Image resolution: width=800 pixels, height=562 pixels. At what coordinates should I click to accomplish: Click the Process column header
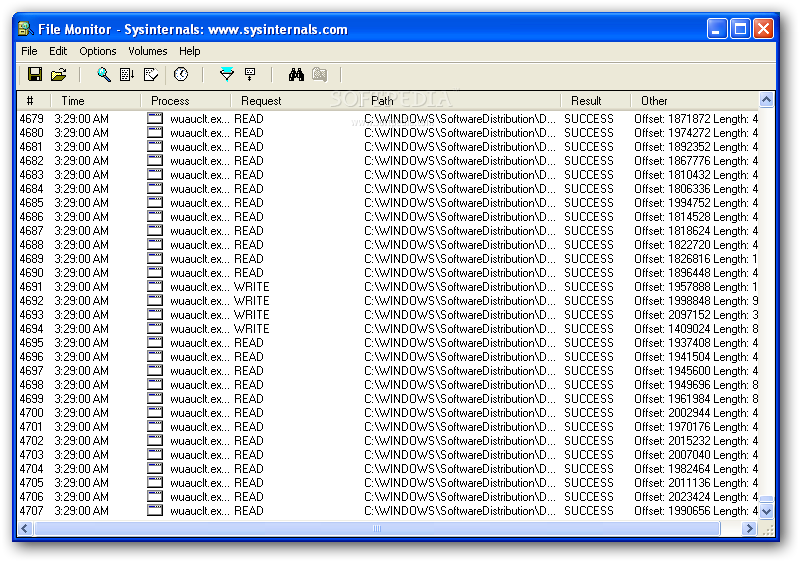185,100
